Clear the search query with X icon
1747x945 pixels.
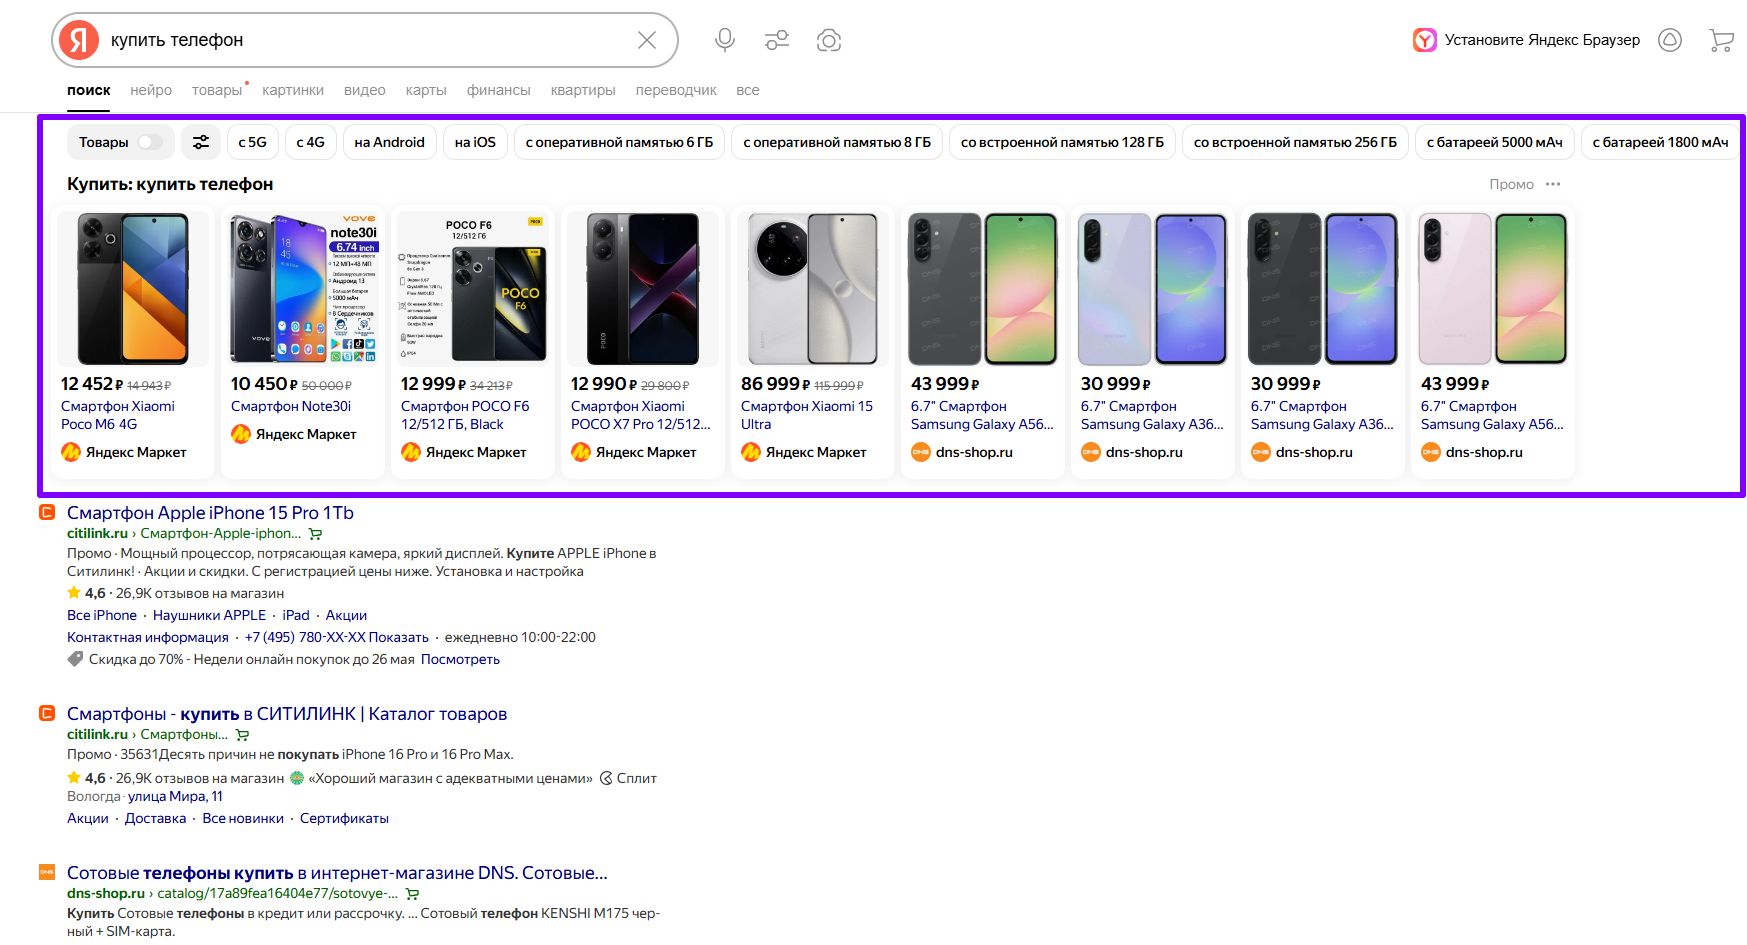647,40
